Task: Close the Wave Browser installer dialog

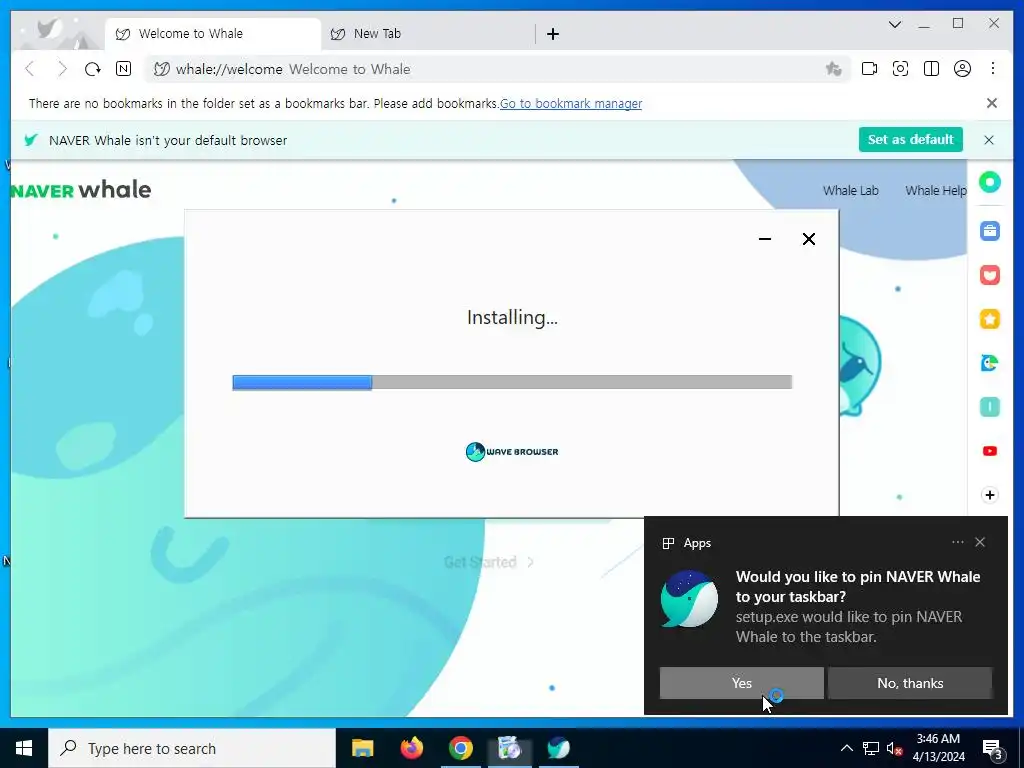Action: click(808, 239)
